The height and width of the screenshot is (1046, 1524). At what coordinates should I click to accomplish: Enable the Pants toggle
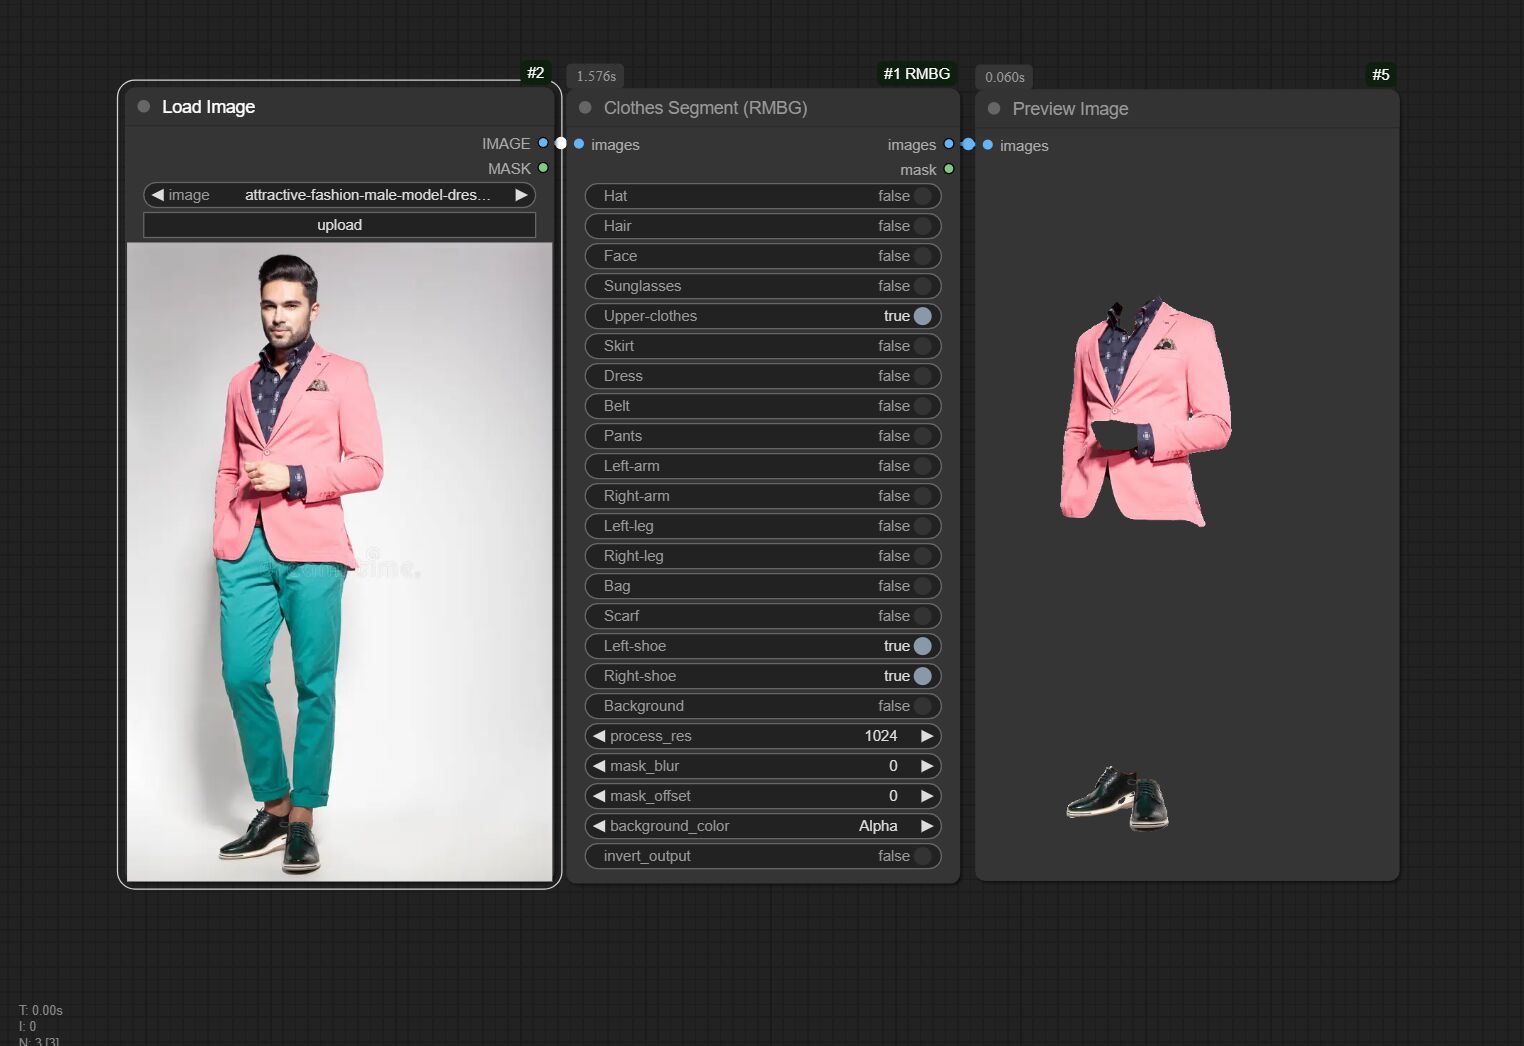[922, 436]
